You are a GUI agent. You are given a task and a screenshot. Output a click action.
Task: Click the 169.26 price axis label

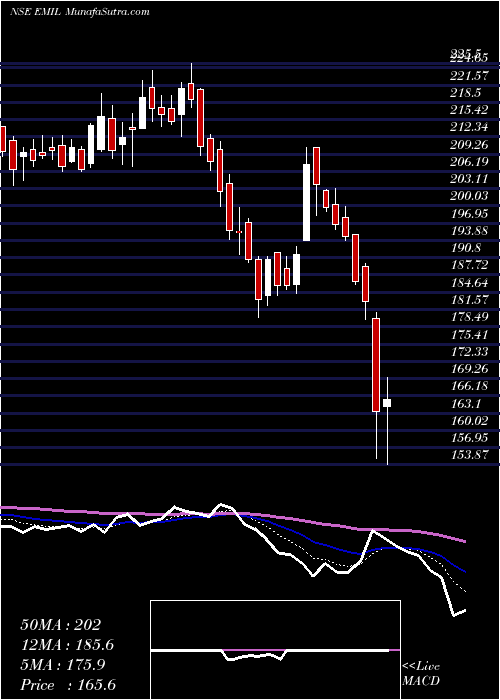(x=469, y=368)
